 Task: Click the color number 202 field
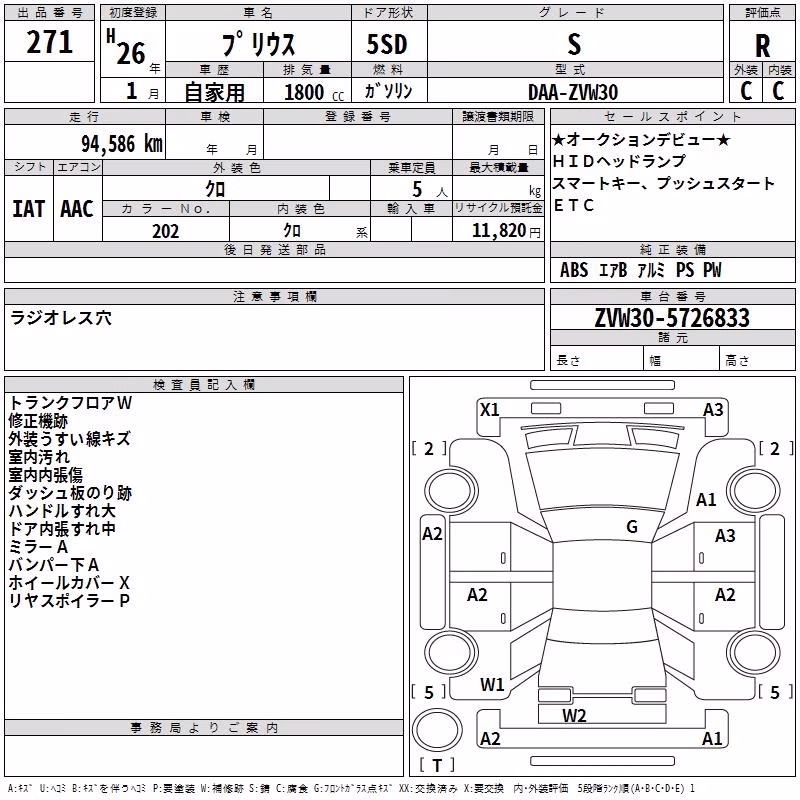pos(166,231)
